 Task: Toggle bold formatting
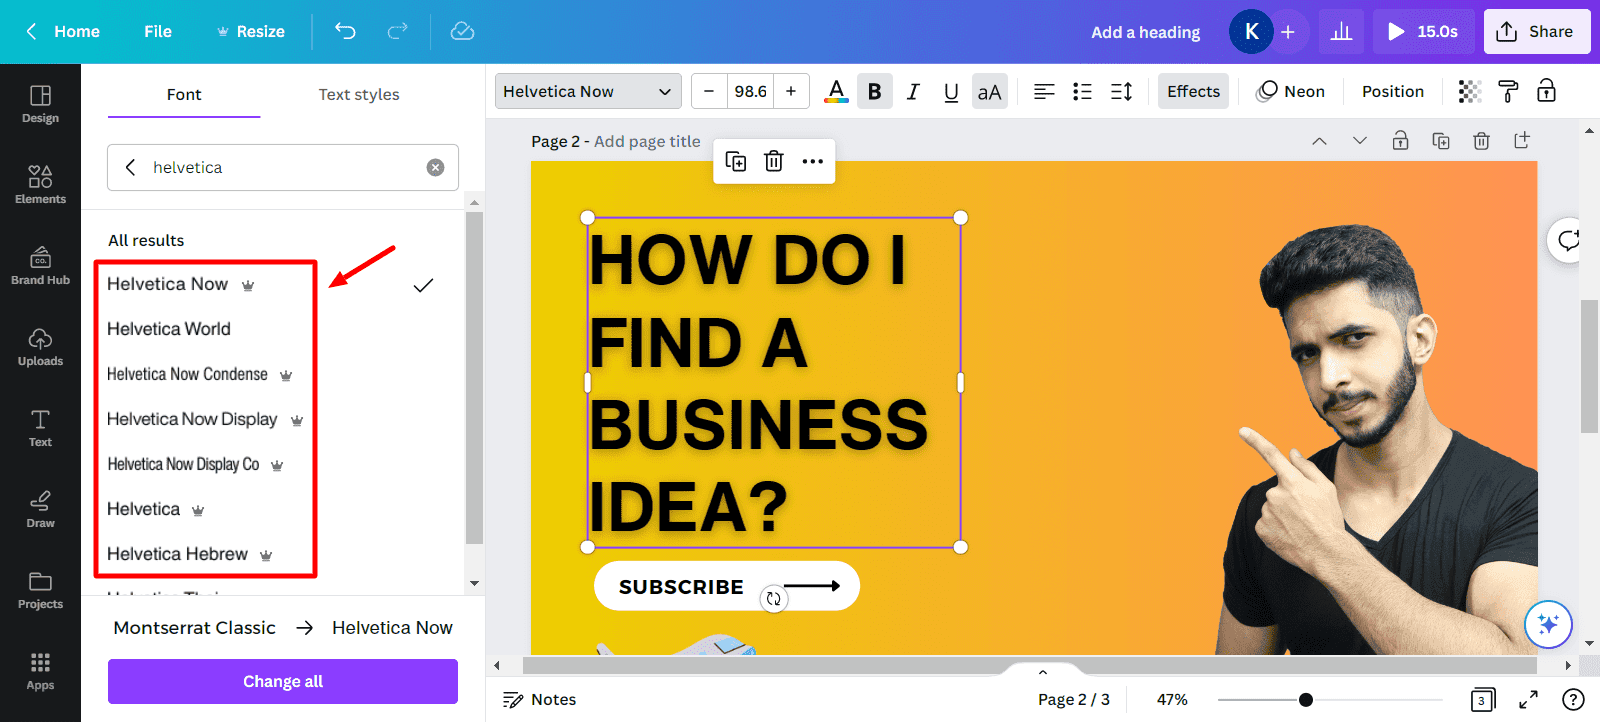(x=874, y=92)
